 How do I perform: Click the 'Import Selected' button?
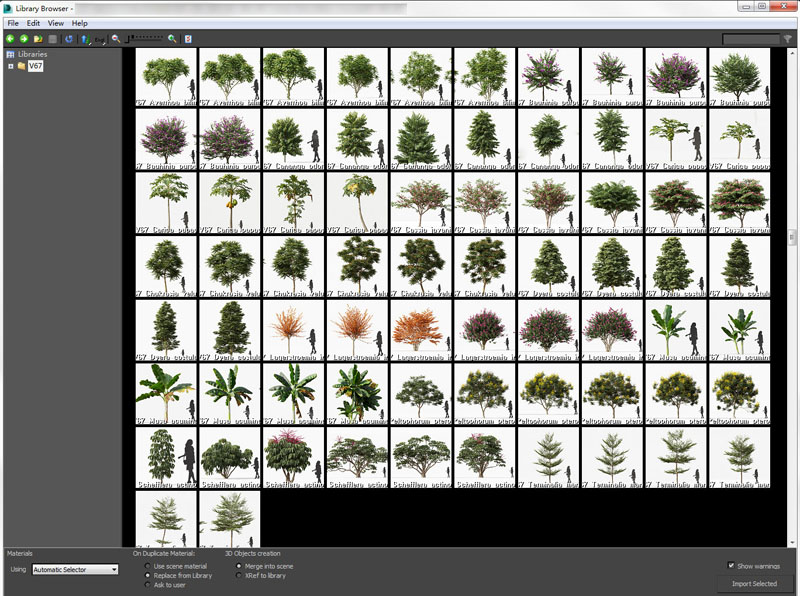coord(754,584)
